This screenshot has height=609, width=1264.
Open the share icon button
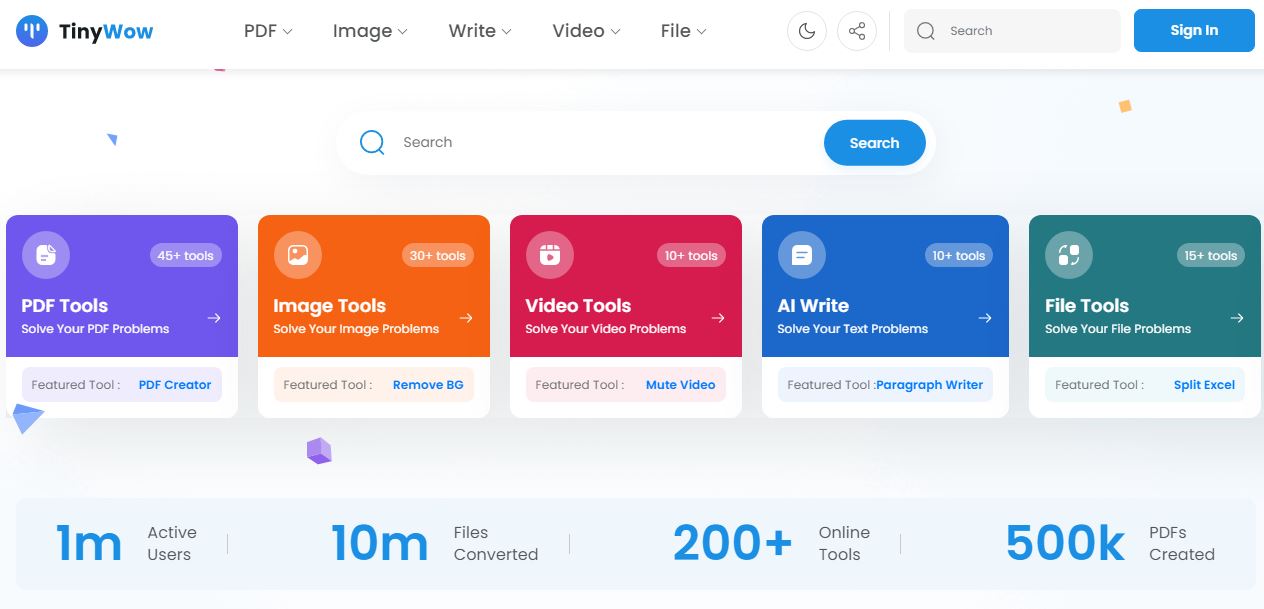857,31
